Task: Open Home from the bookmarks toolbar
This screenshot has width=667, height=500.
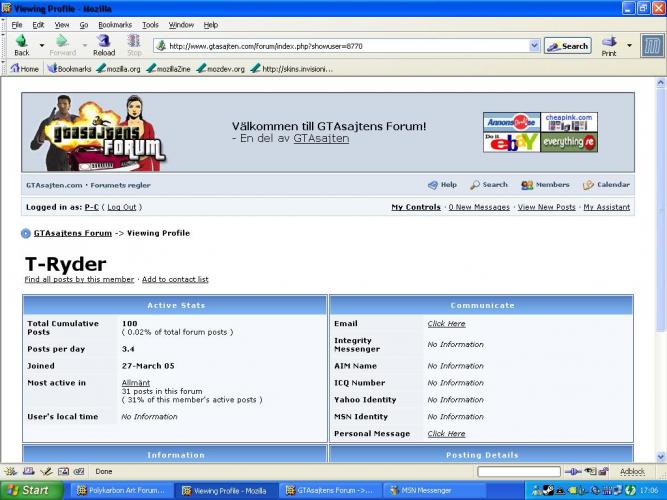Action: coord(24,69)
